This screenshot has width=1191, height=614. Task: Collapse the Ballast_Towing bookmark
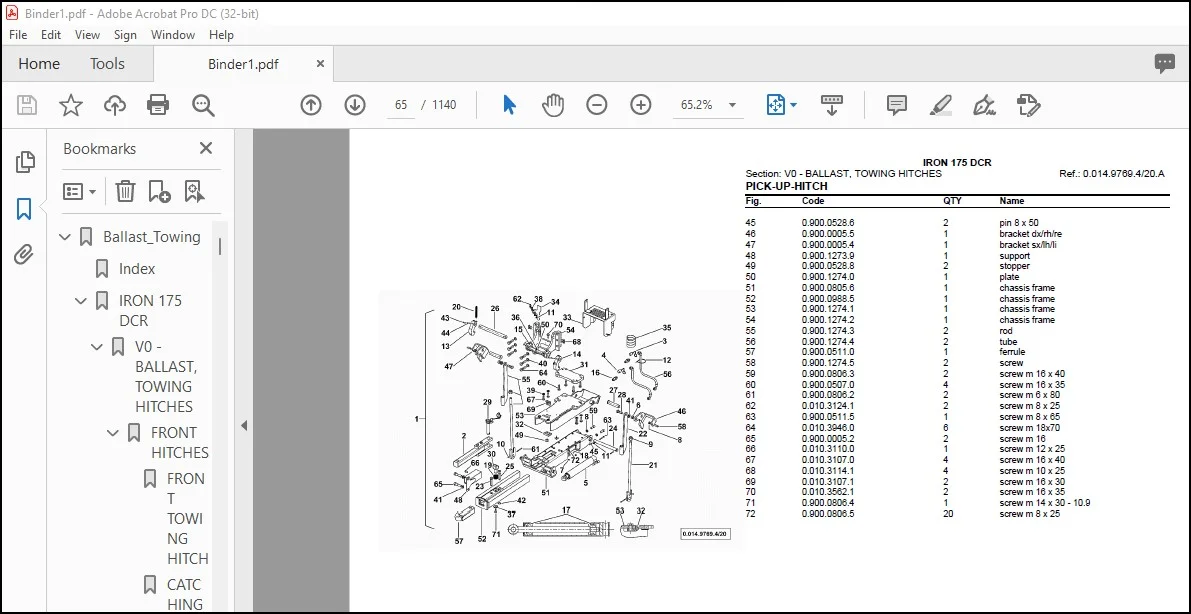(x=65, y=237)
